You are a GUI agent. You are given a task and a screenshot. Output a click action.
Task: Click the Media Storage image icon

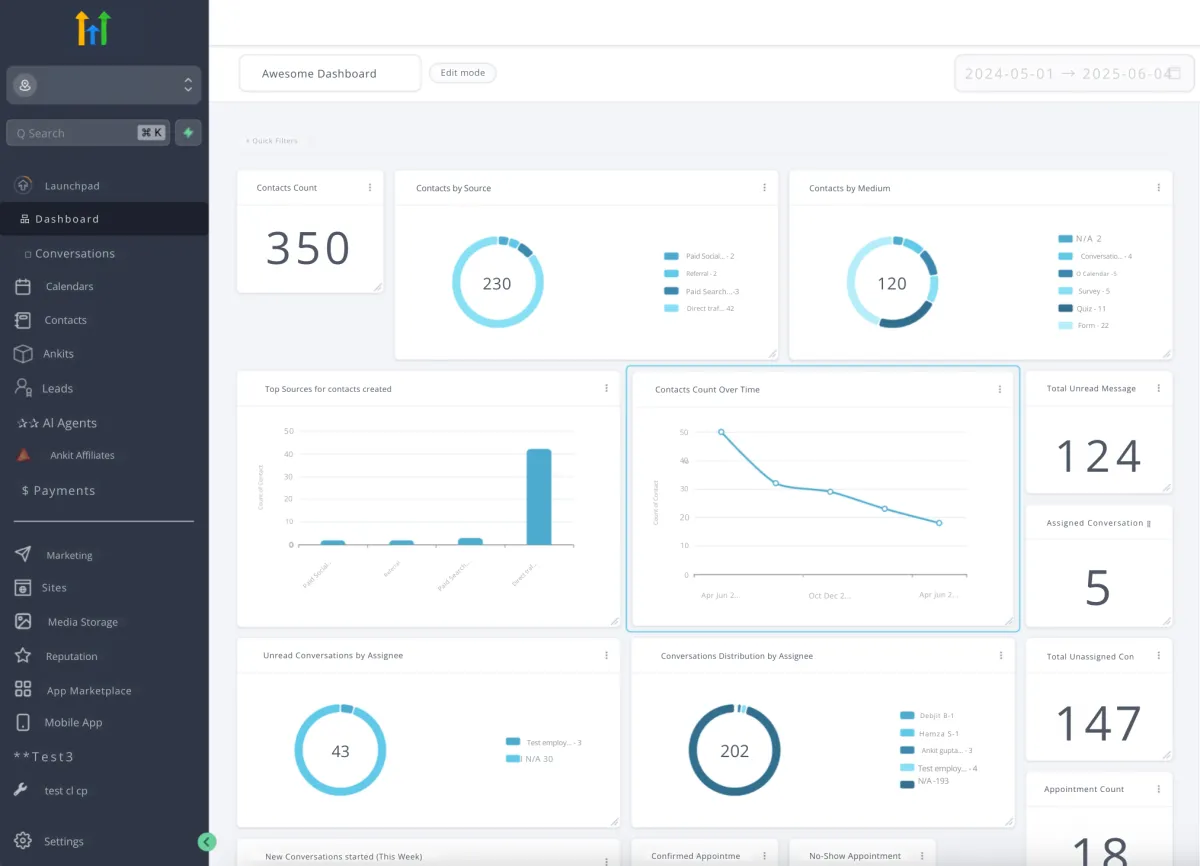pyautogui.click(x=23, y=621)
